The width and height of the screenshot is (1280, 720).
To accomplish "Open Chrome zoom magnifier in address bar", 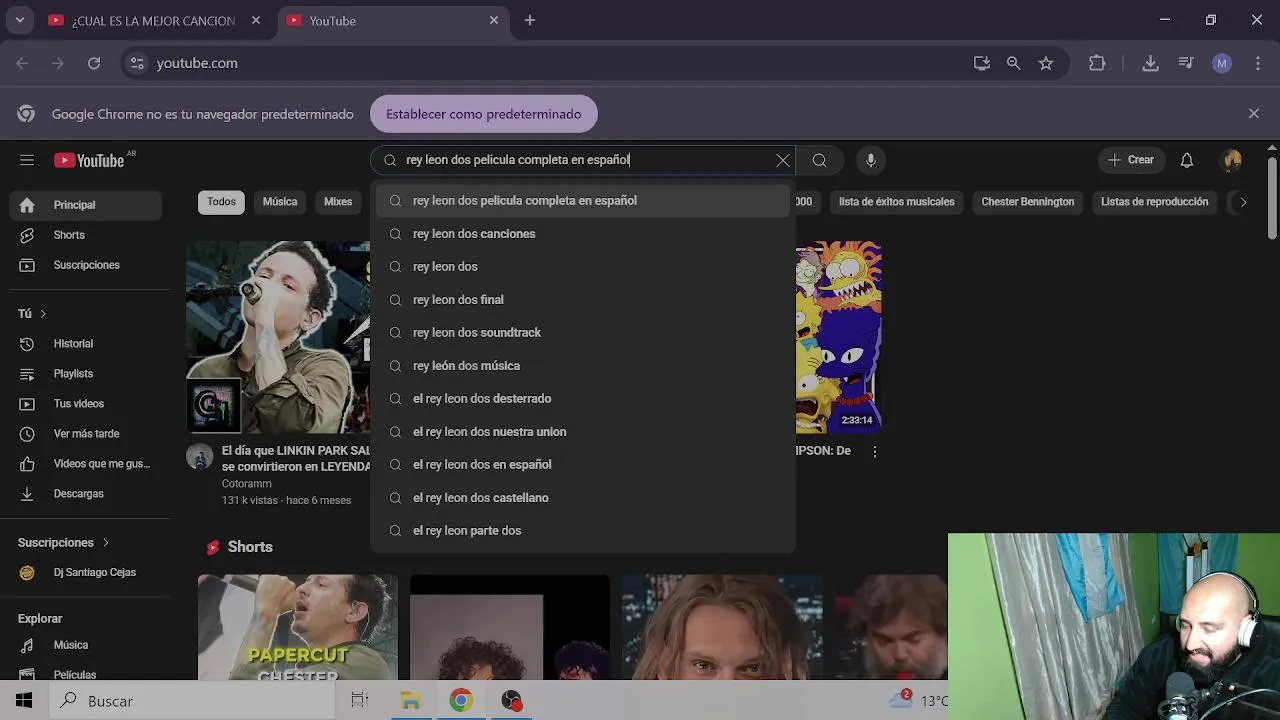I will pyautogui.click(x=1014, y=63).
